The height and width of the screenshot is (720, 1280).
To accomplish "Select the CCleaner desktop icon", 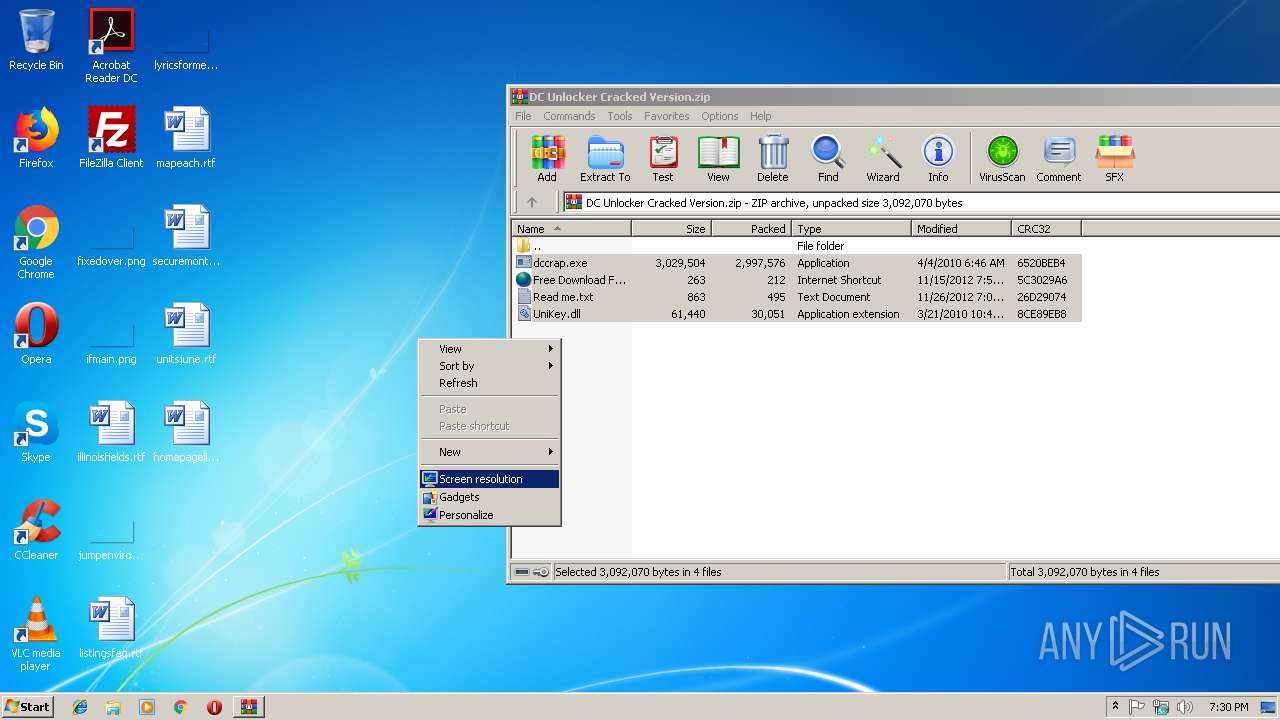I will [x=36, y=531].
